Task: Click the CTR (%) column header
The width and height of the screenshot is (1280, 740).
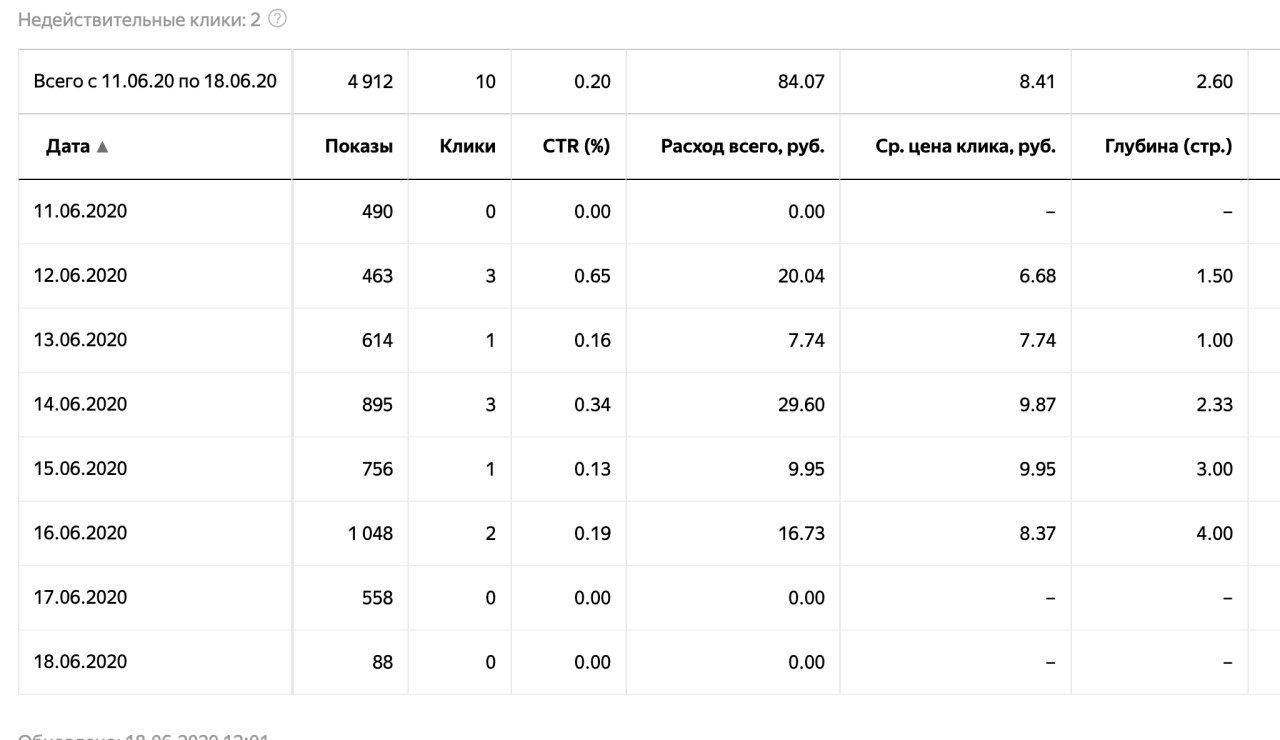Action: tap(578, 146)
